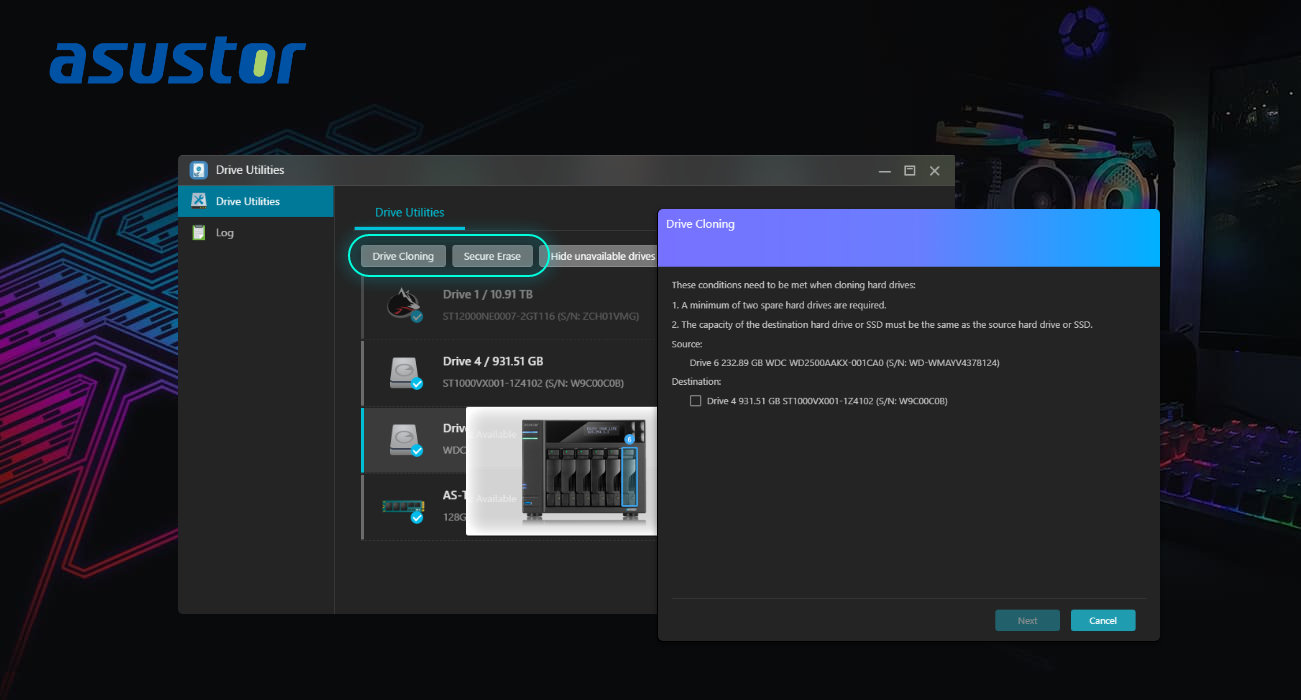Open the Log section in the sidebar
Image resolution: width=1301 pixels, height=700 pixels.
tap(225, 233)
